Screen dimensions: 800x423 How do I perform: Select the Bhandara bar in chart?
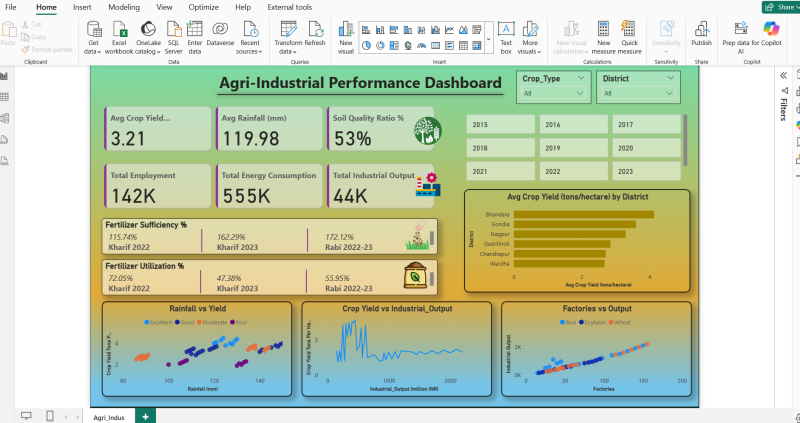[x=584, y=214]
